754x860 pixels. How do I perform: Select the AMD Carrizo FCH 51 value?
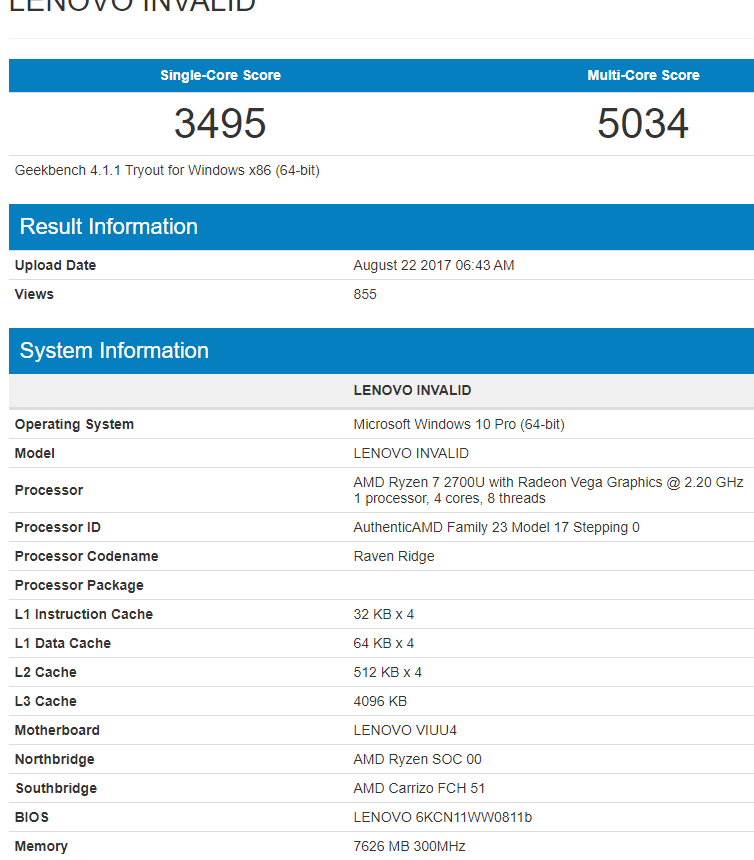tap(419, 789)
